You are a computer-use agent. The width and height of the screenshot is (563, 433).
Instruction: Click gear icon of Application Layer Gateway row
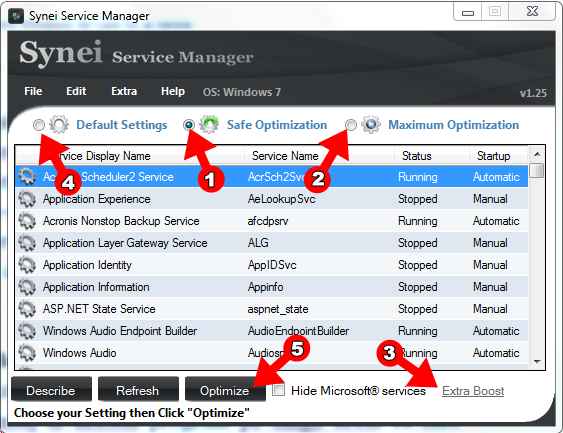pos(27,243)
